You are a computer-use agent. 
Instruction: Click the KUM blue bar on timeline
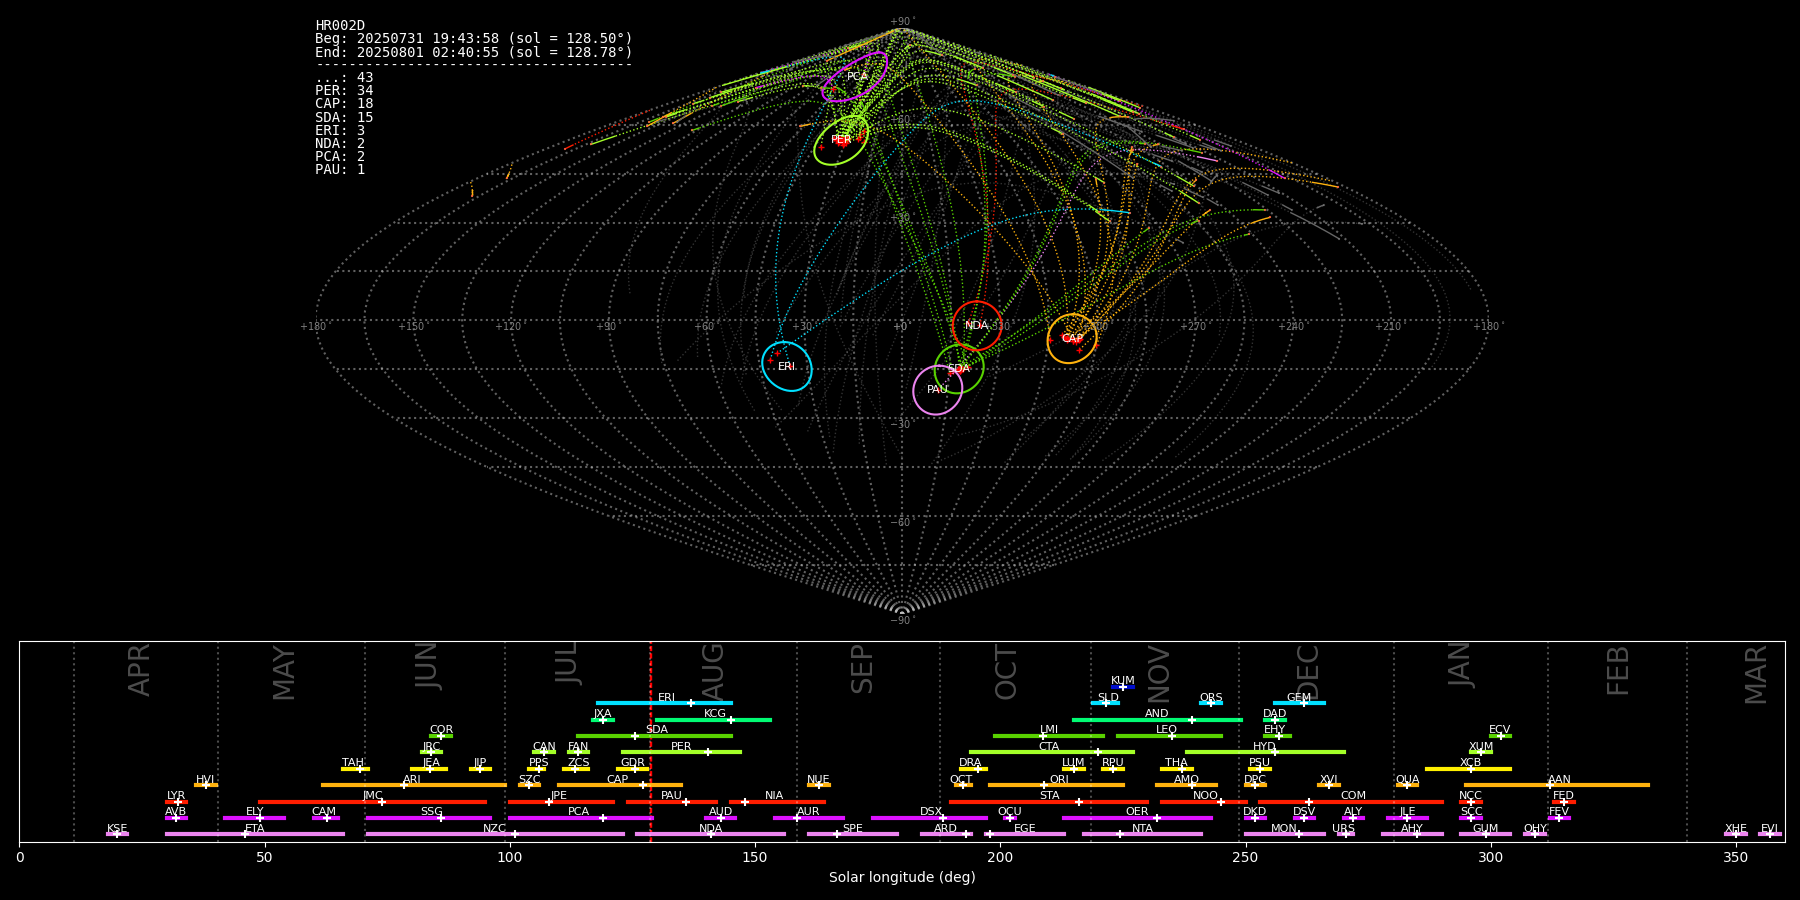[1123, 687]
